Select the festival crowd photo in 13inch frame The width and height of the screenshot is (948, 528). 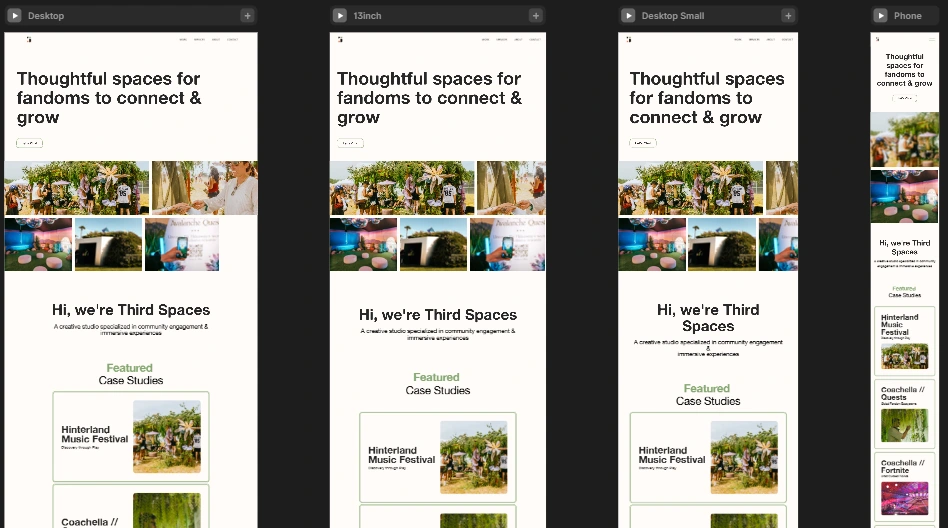(x=402, y=188)
